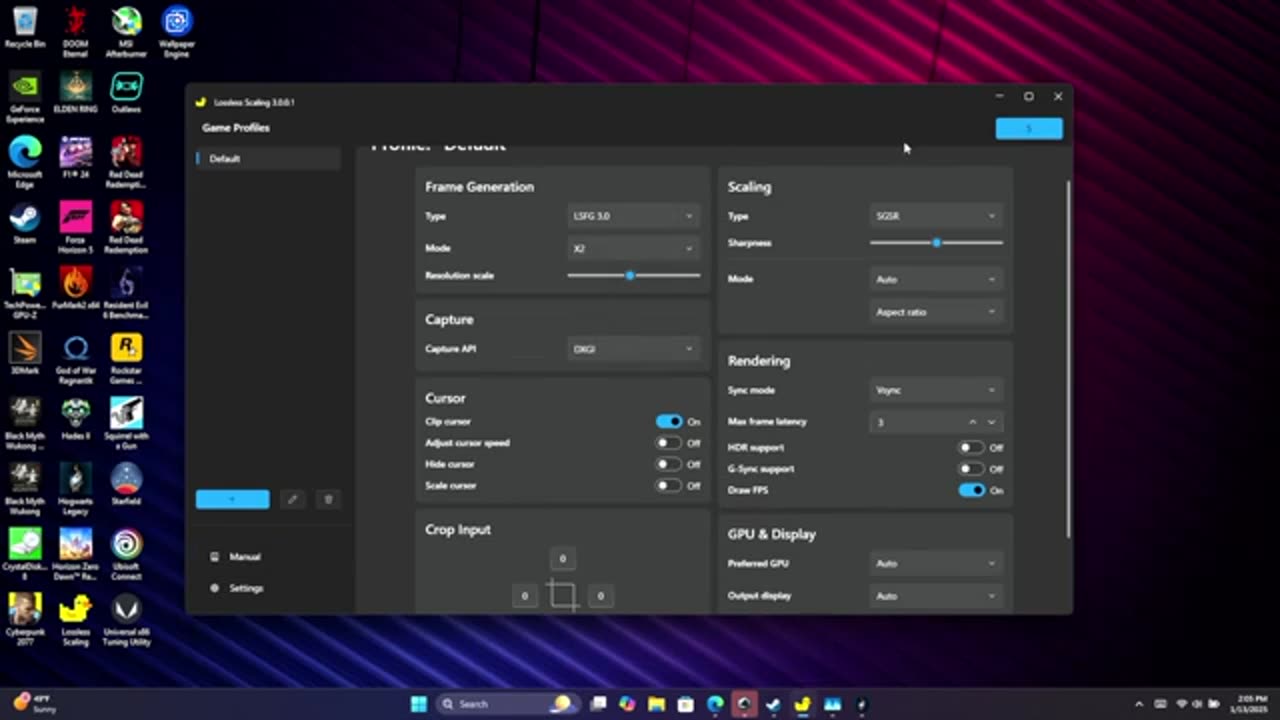Turn on G-Sync support toggle
The height and width of the screenshot is (720, 1280).
[x=972, y=469]
